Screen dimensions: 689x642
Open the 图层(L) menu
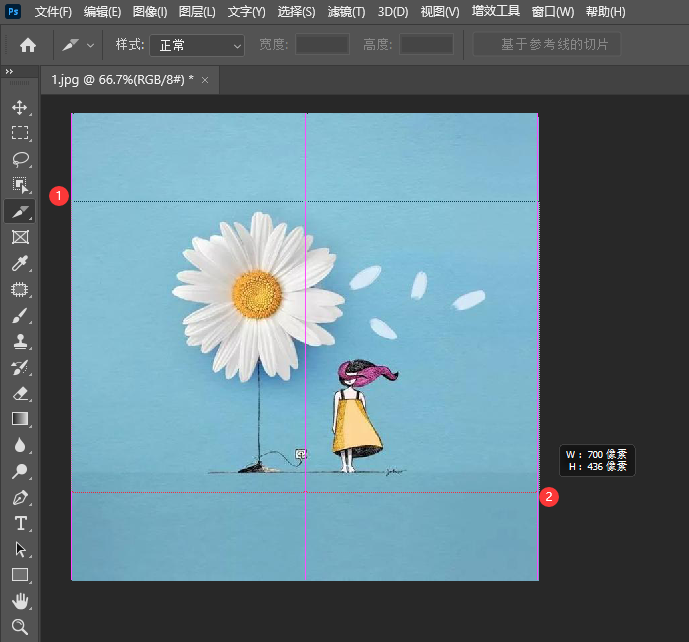coord(196,12)
